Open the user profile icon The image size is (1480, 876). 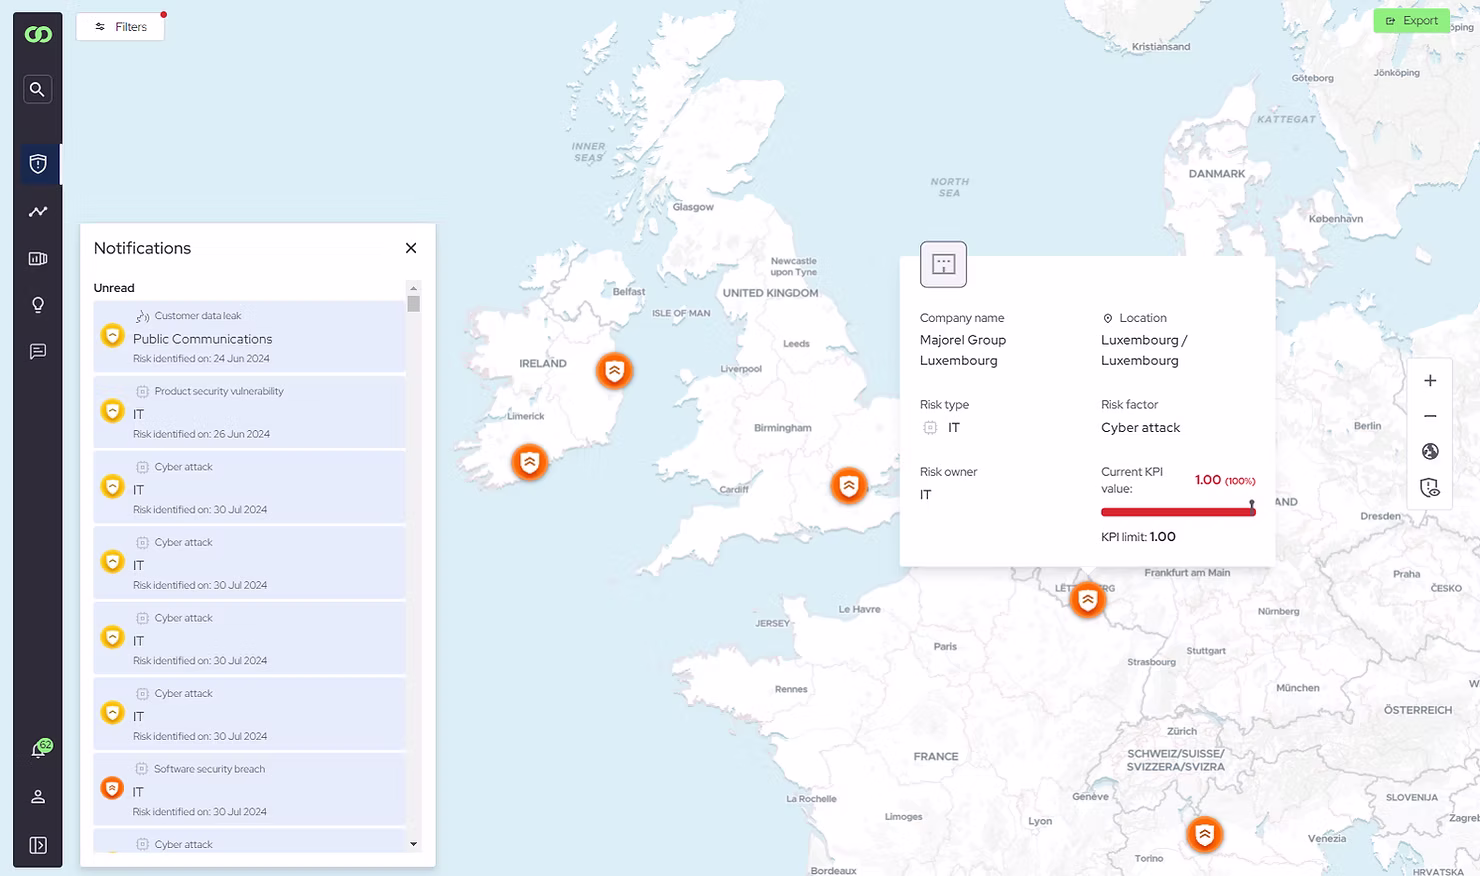coord(38,797)
